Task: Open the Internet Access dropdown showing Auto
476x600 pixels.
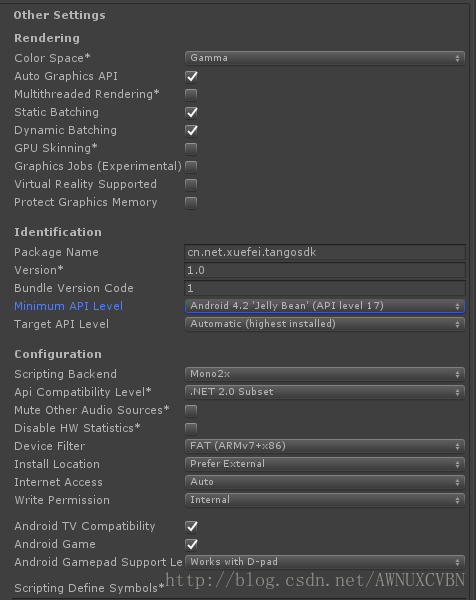Action: 325,482
